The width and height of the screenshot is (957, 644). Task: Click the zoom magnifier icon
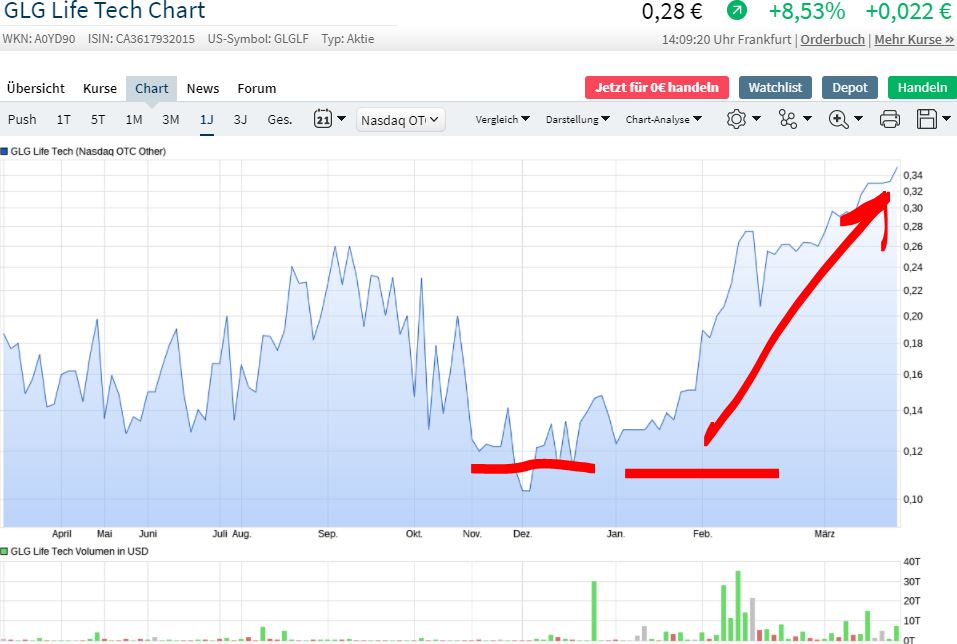click(839, 119)
